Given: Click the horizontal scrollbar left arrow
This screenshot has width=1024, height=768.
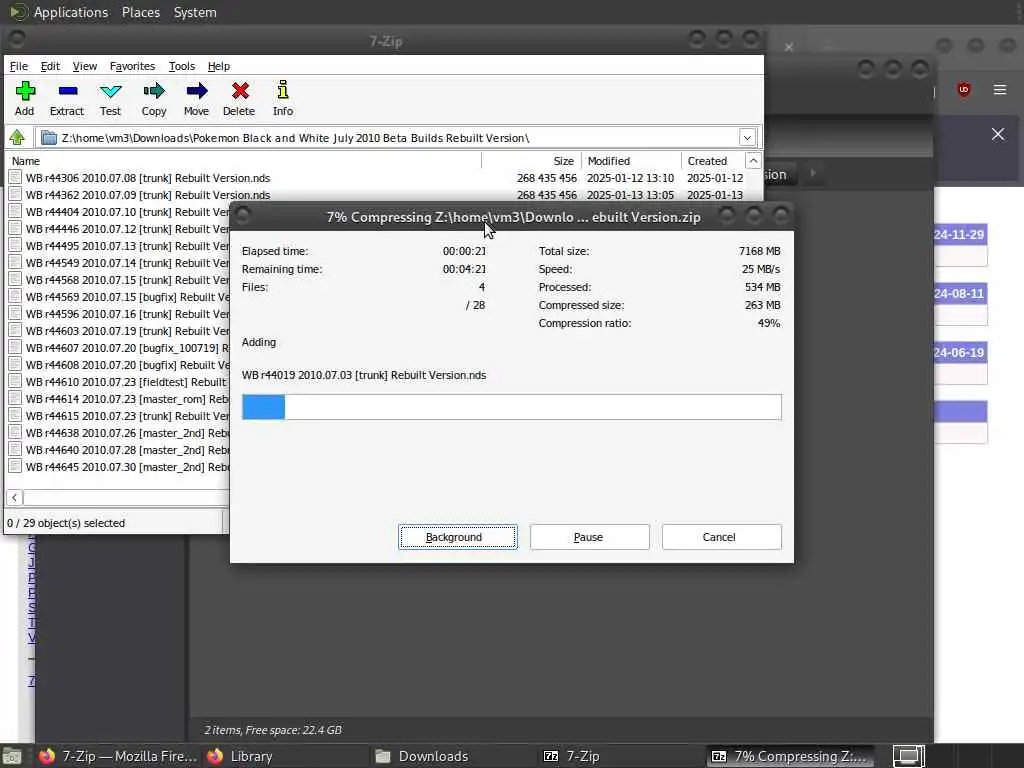Looking at the screenshot, I should pos(14,498).
